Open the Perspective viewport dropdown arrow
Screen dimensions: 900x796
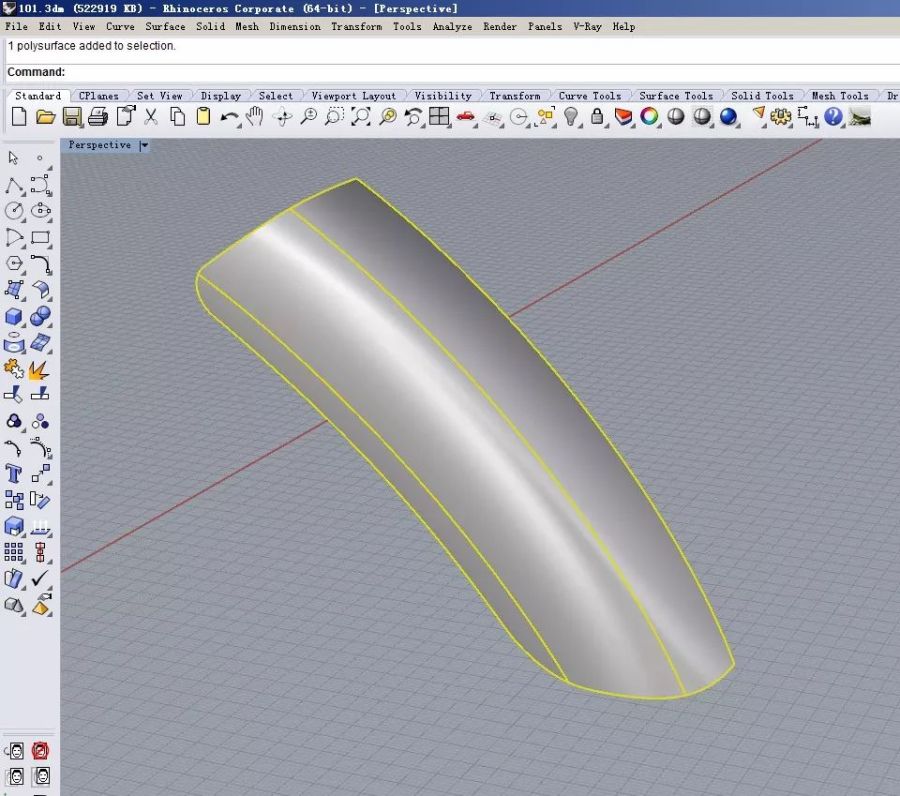[145, 146]
